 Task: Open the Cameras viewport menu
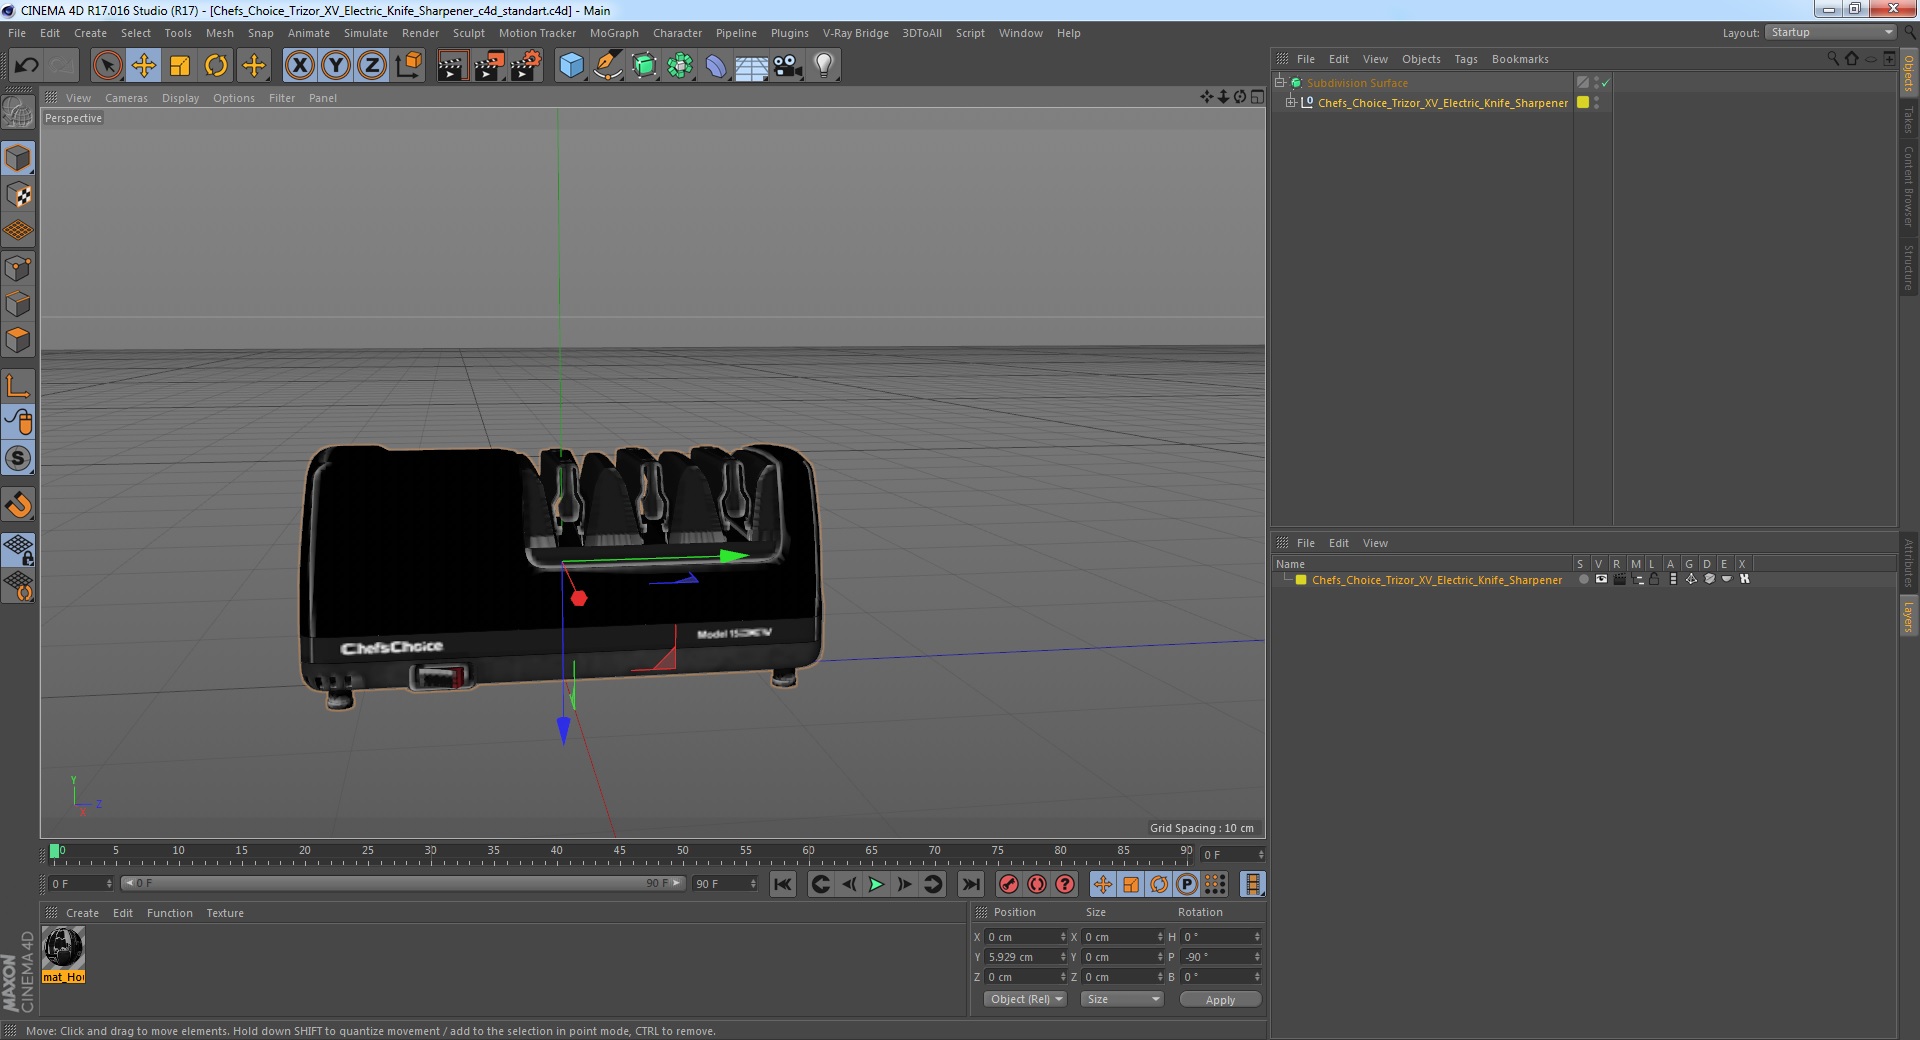pyautogui.click(x=126, y=98)
